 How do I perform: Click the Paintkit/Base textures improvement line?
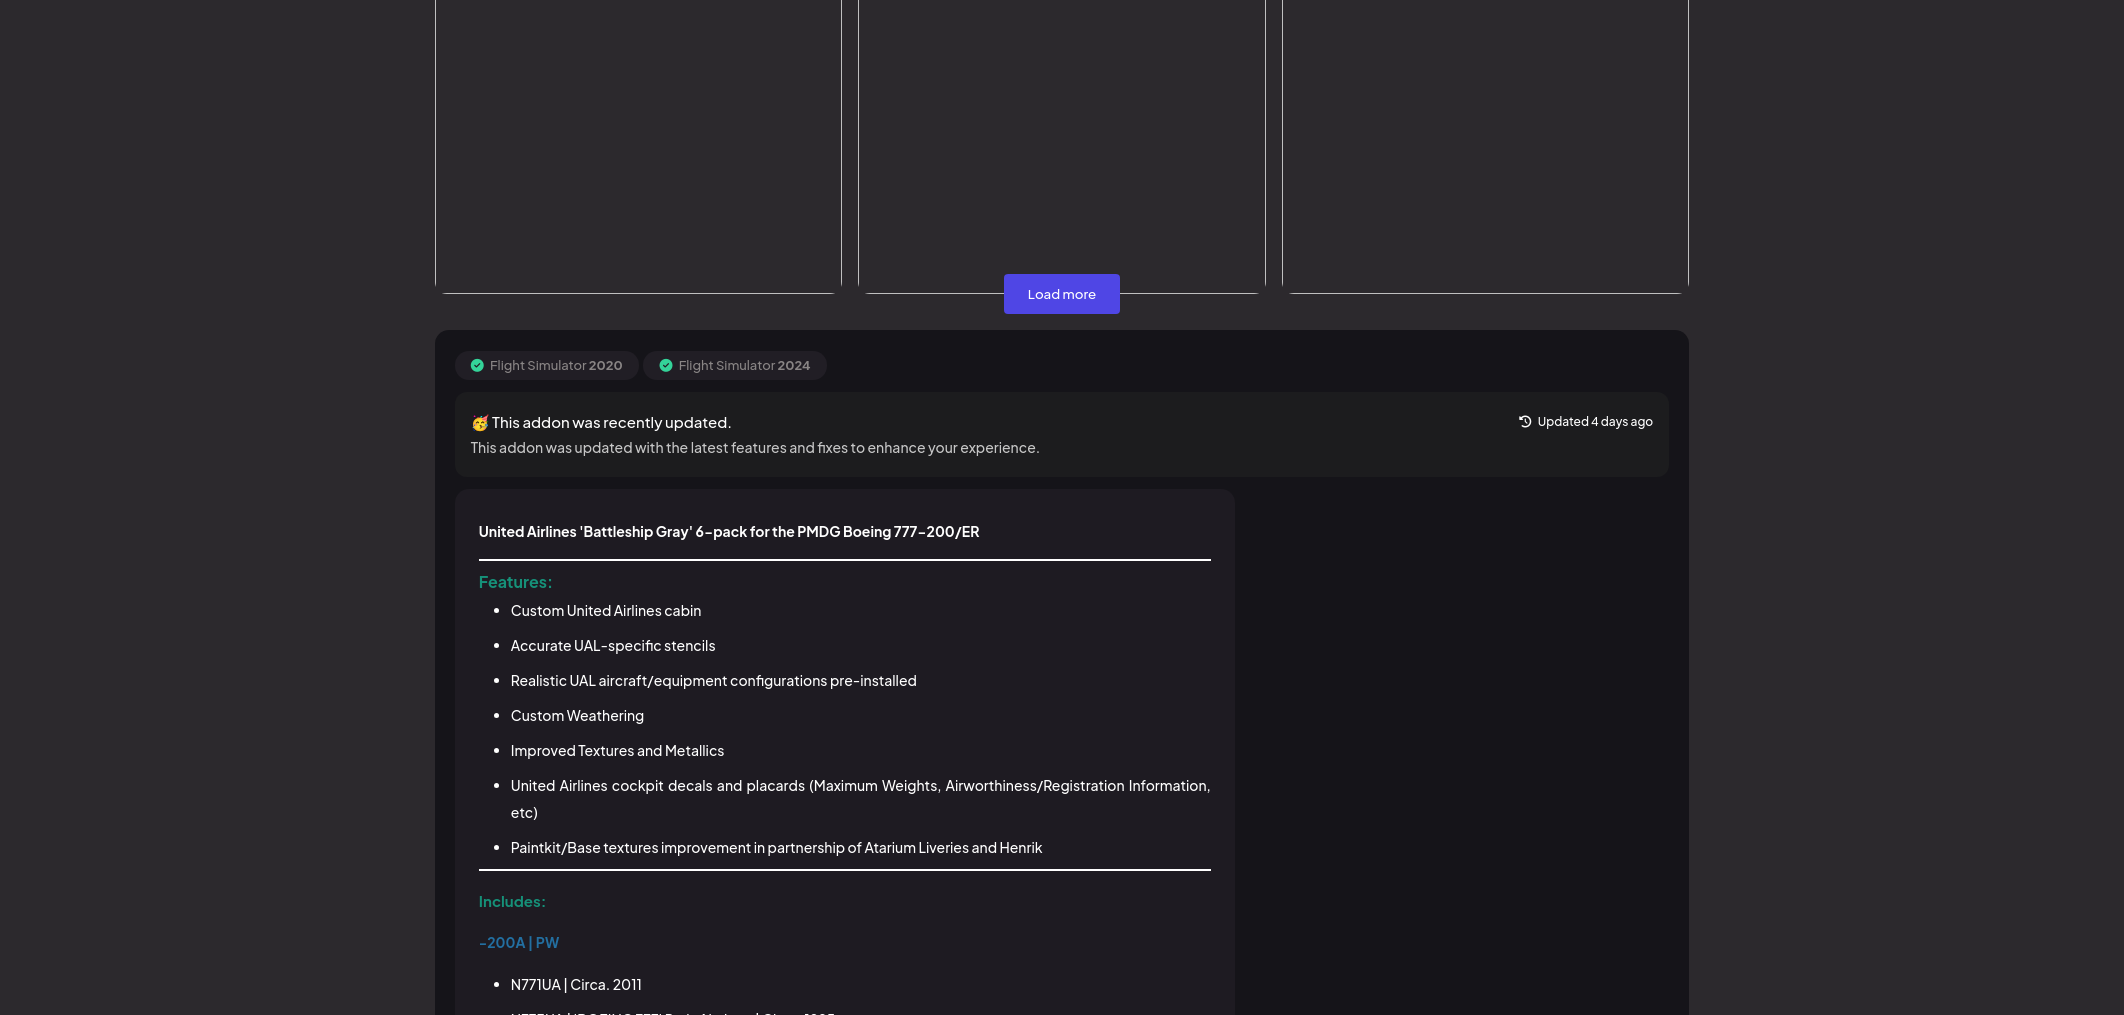pos(776,848)
